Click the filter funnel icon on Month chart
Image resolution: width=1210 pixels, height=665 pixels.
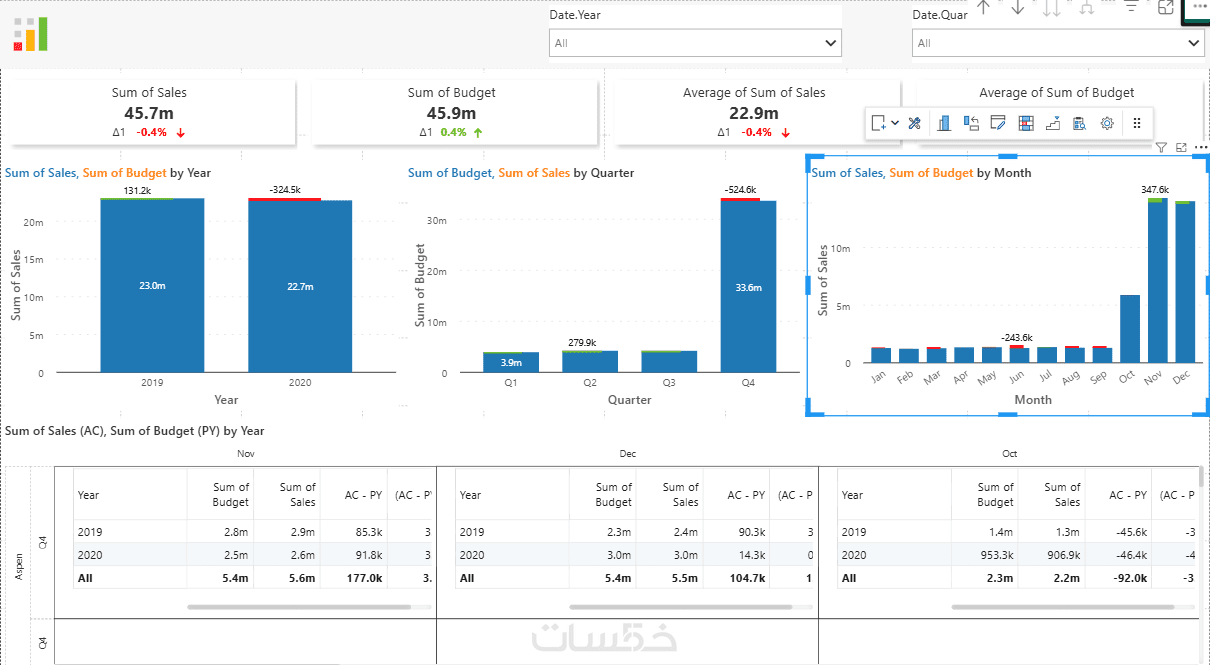point(1161,147)
